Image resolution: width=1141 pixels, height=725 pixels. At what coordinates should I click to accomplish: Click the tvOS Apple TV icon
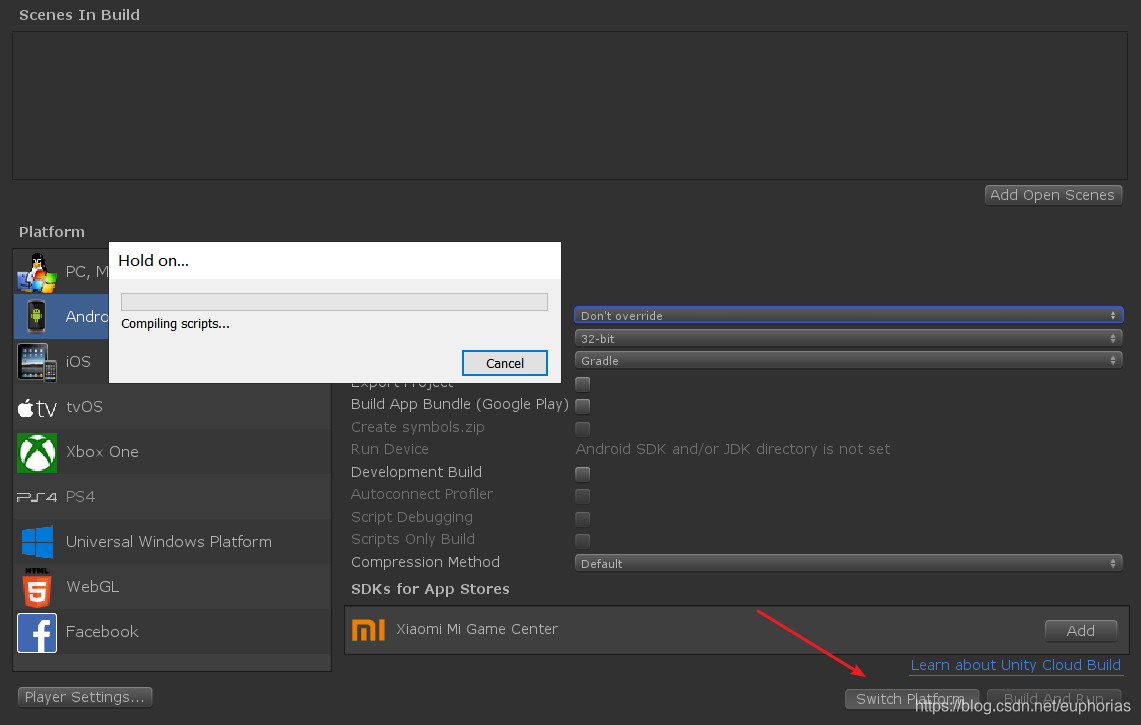pyautogui.click(x=37, y=408)
